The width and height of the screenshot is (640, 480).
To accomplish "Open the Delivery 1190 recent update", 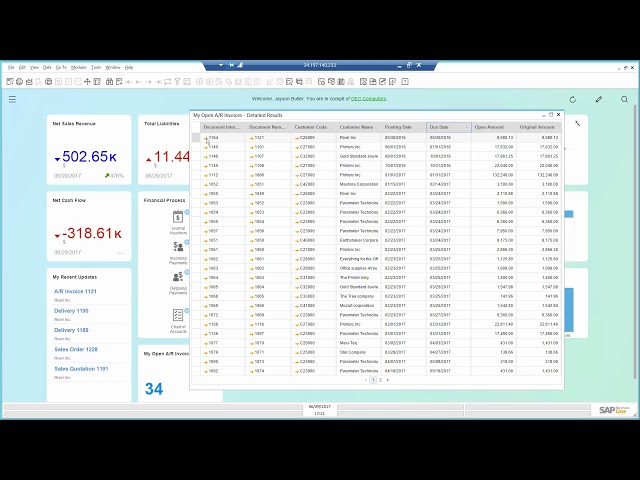I will [71, 311].
